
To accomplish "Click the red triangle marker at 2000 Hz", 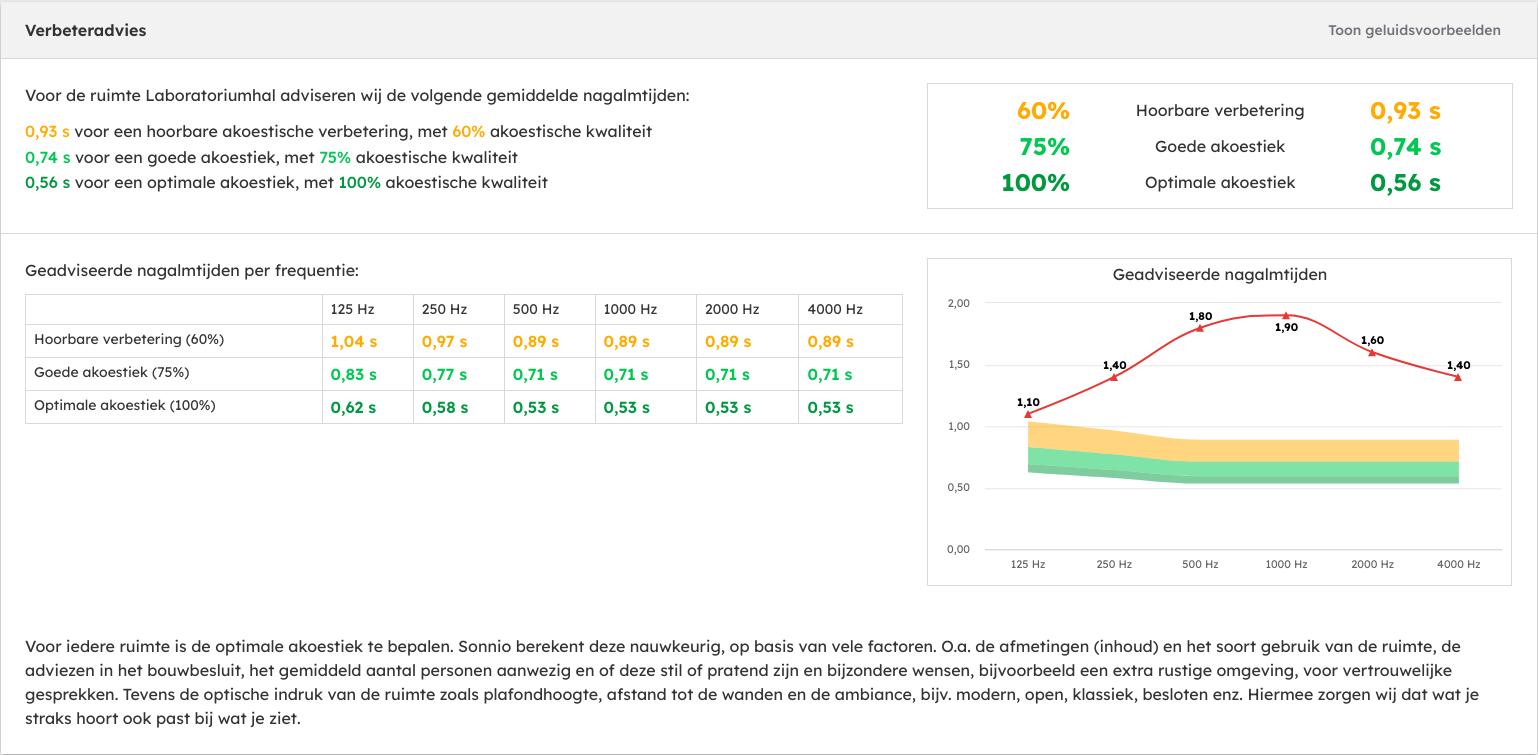I will coord(1372,352).
